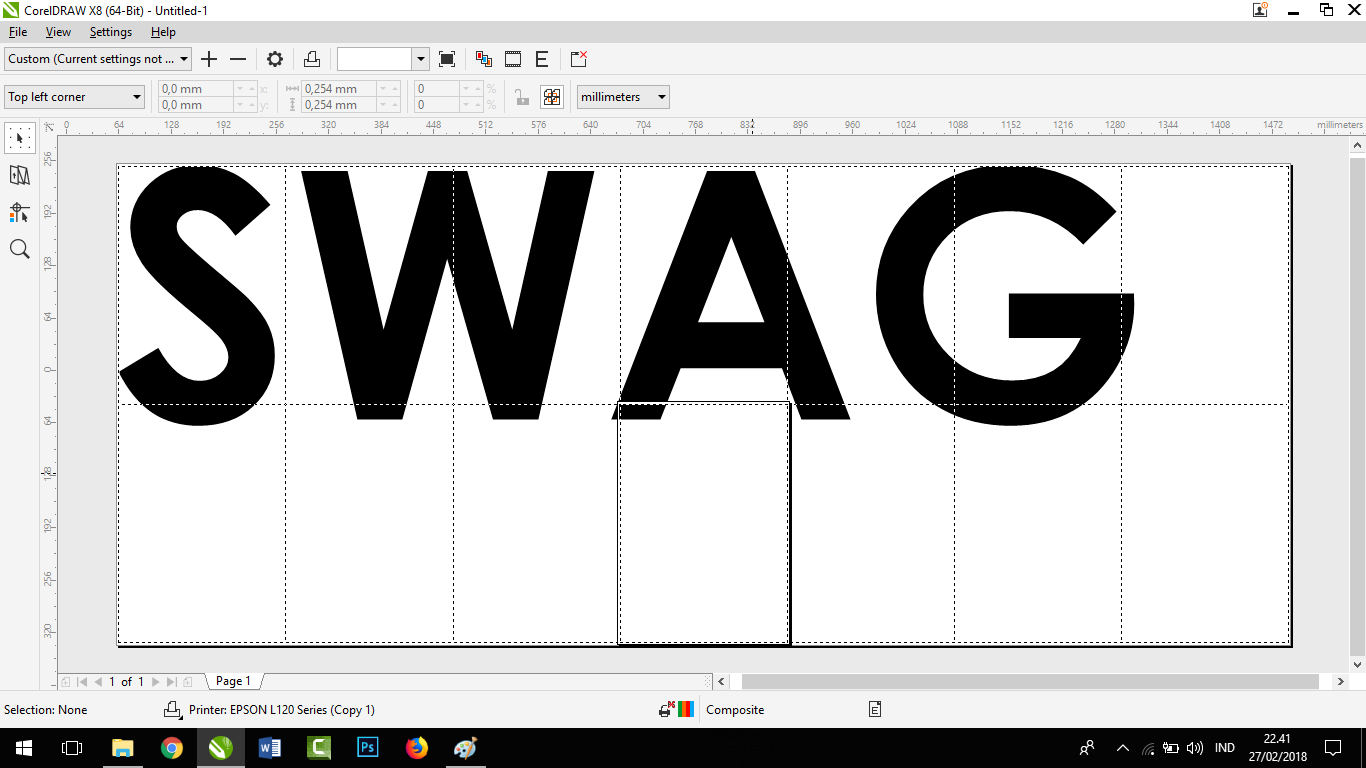1366x768 pixels.
Task: Click the plus icon to save print style
Action: point(209,59)
